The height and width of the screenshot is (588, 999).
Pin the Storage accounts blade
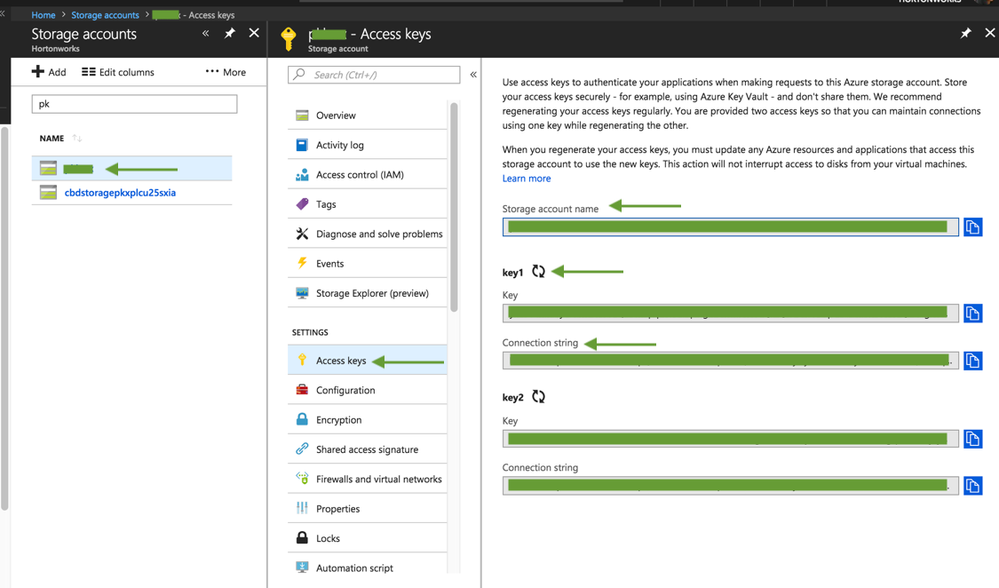pyautogui.click(x=230, y=34)
